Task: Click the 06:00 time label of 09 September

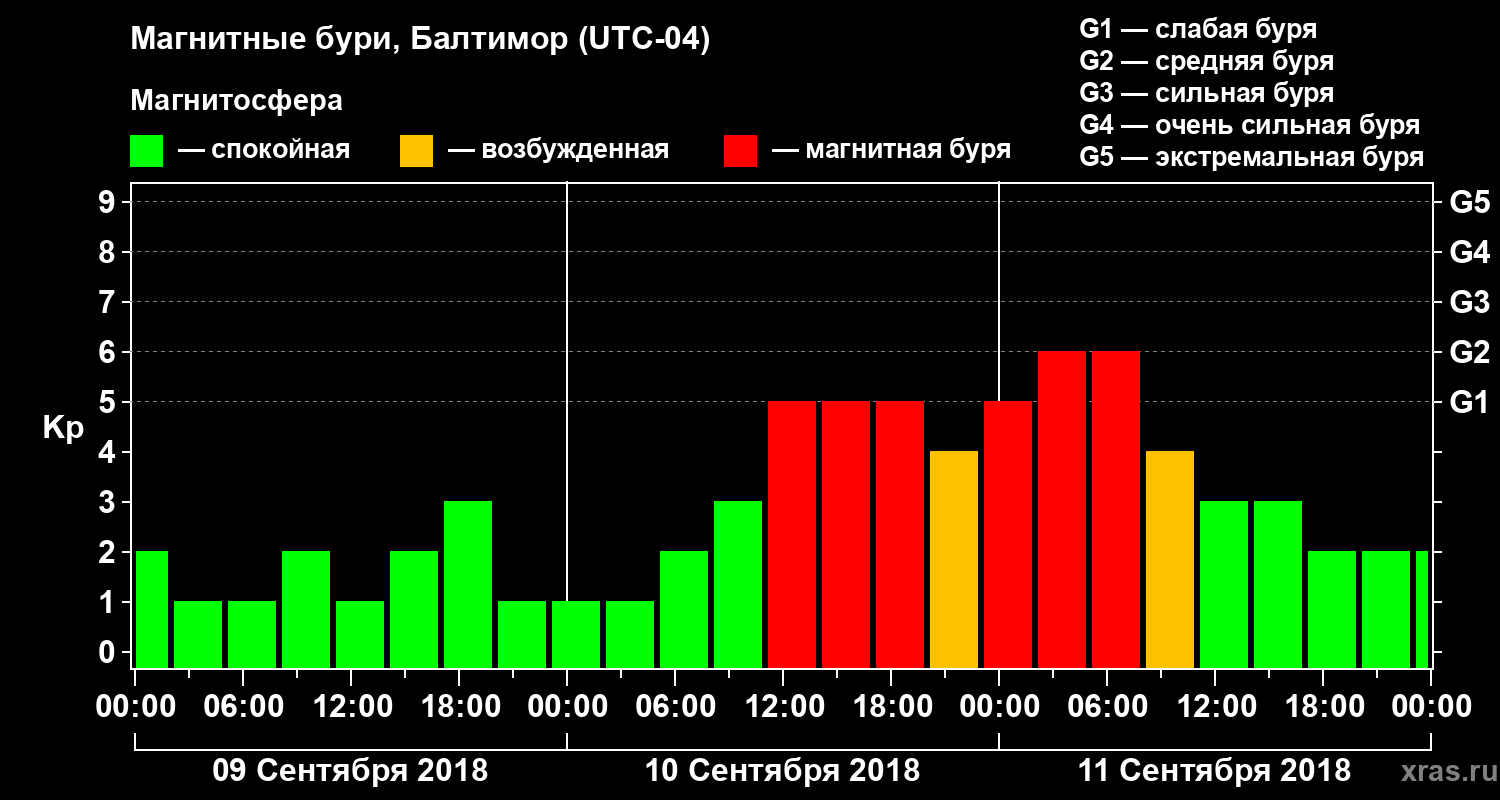Action: pos(243,707)
